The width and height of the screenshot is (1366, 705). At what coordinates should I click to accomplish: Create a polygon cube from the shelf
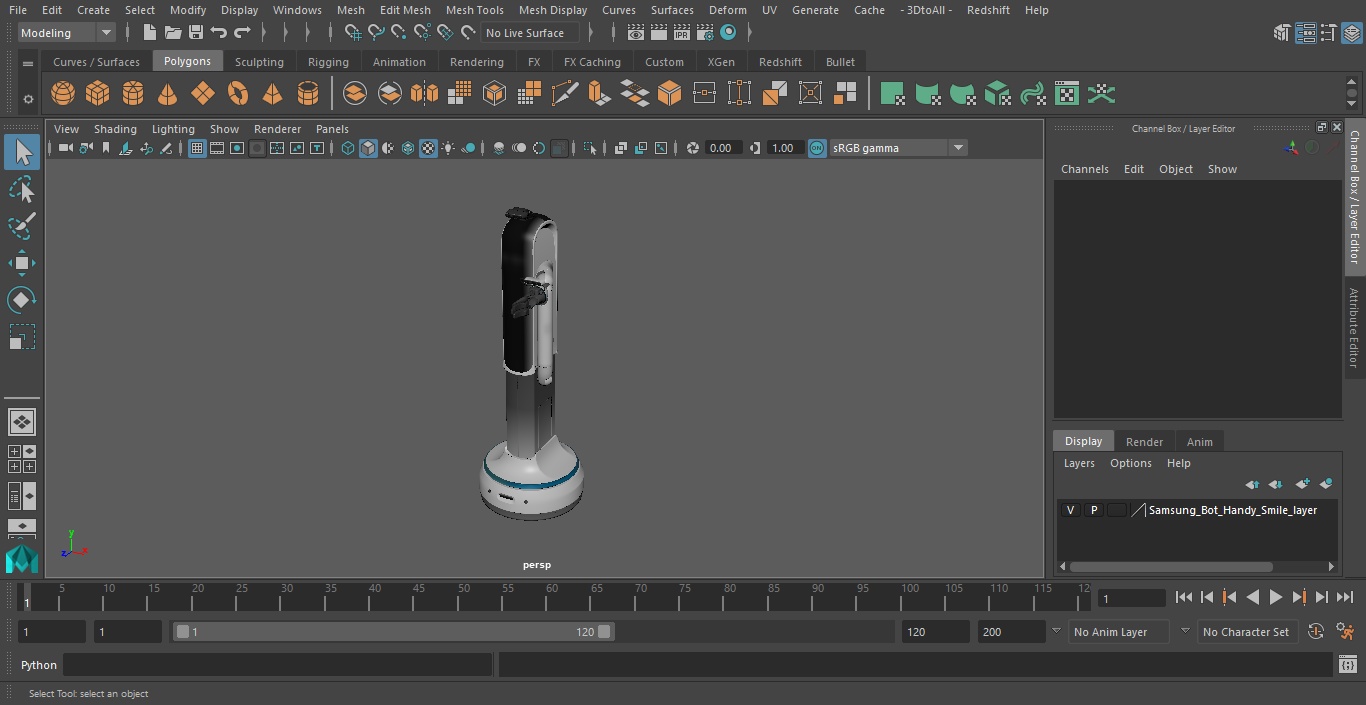click(x=98, y=94)
